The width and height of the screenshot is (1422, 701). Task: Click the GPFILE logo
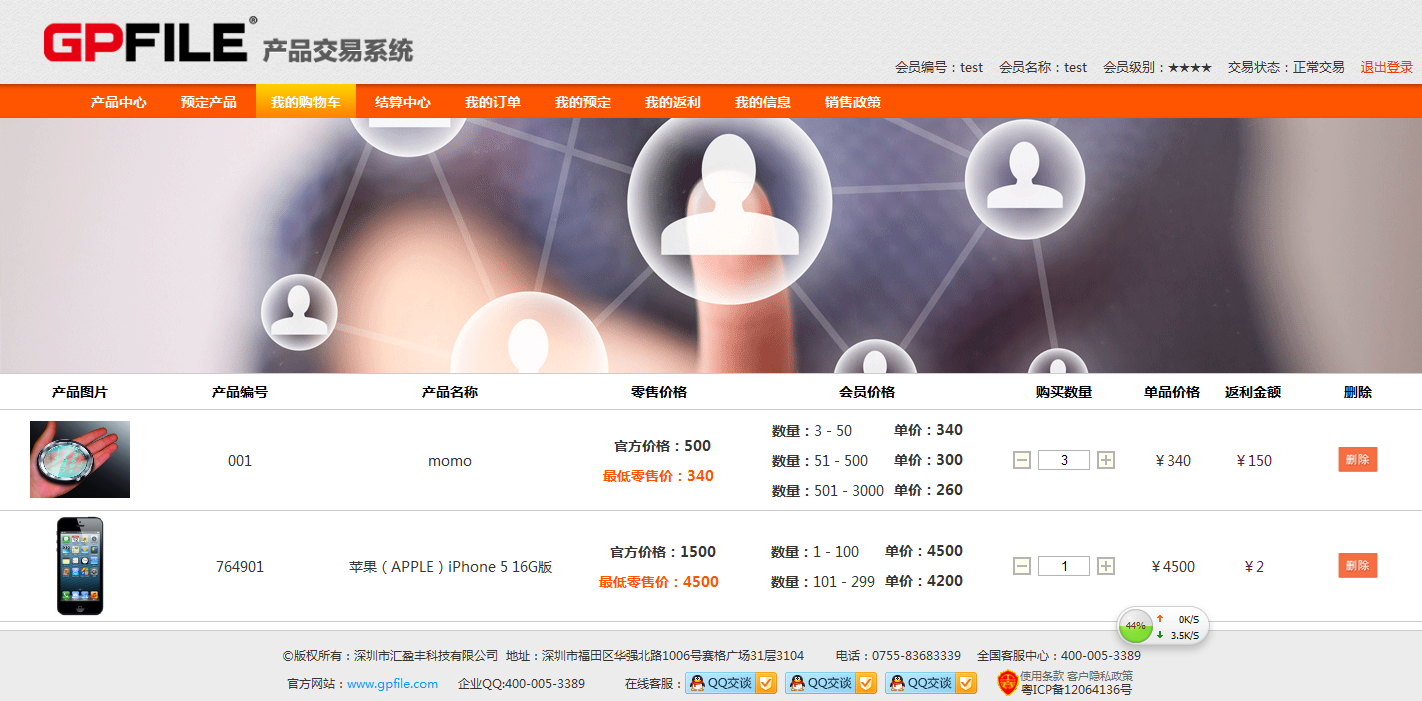[146, 42]
